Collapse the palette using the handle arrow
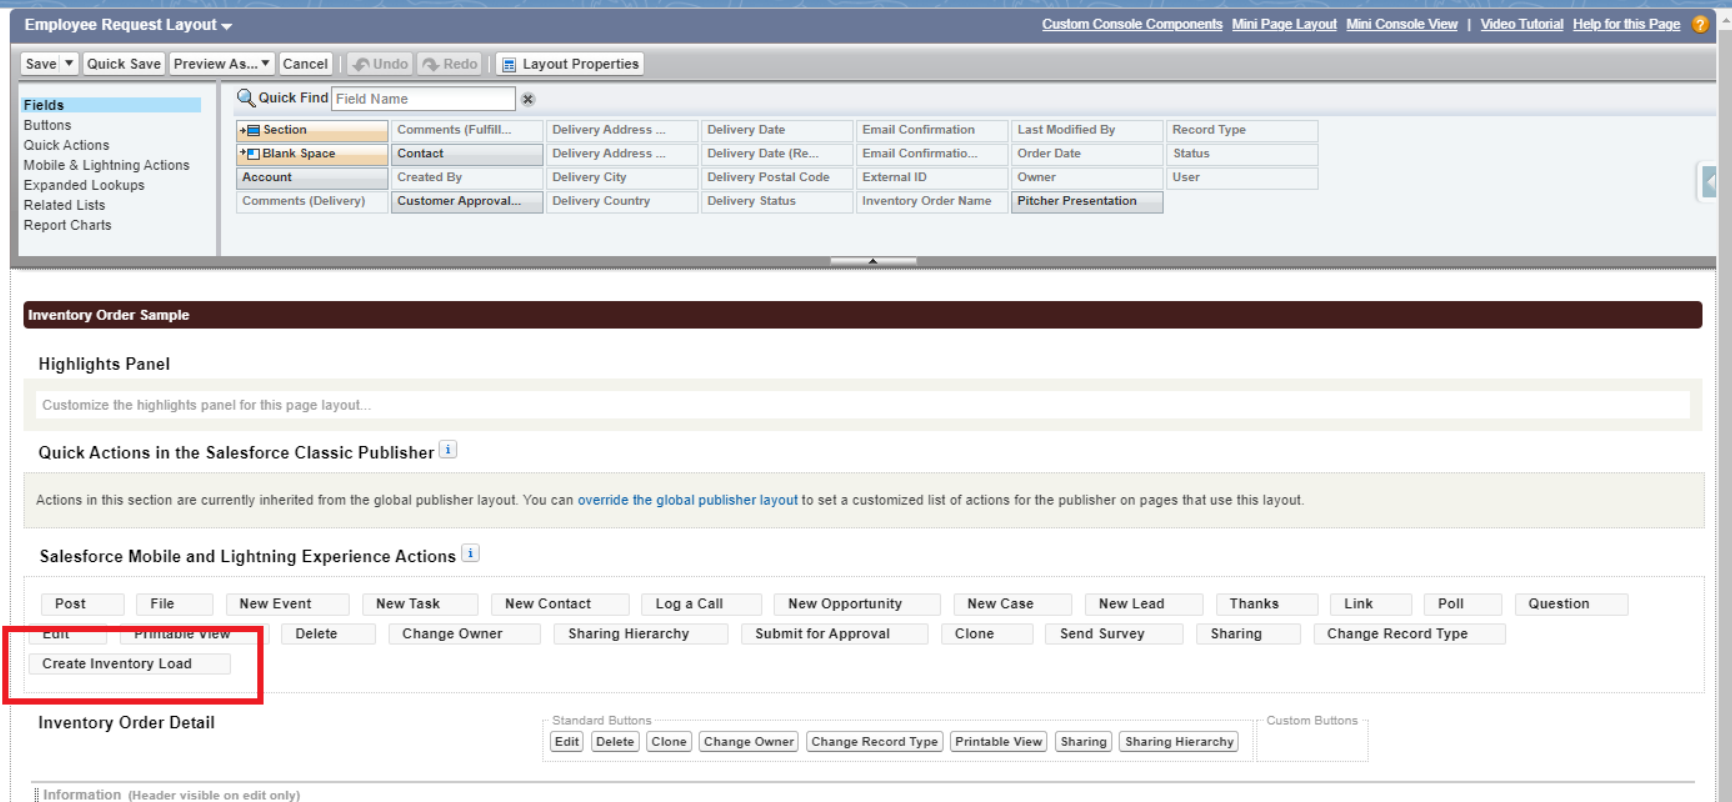The height and width of the screenshot is (802, 1732). pyautogui.click(x=873, y=261)
